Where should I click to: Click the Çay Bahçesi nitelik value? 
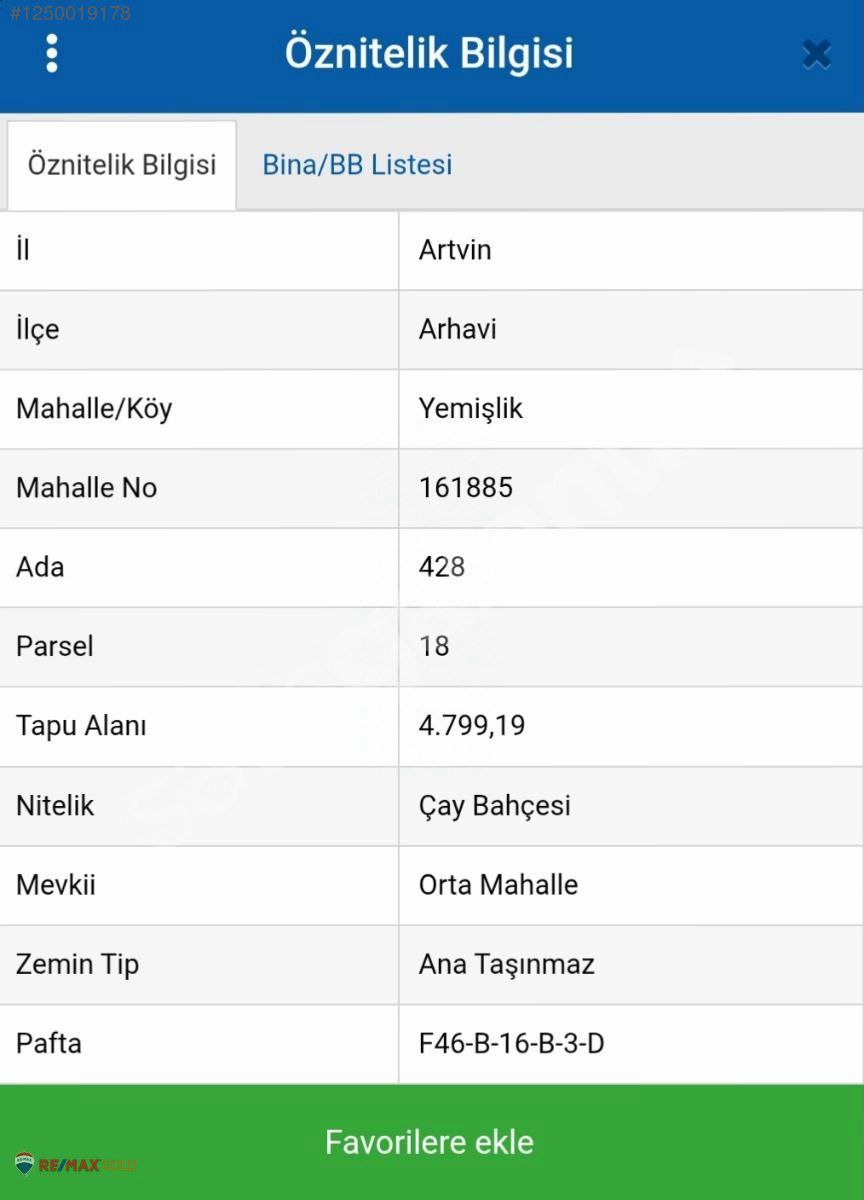(x=495, y=805)
